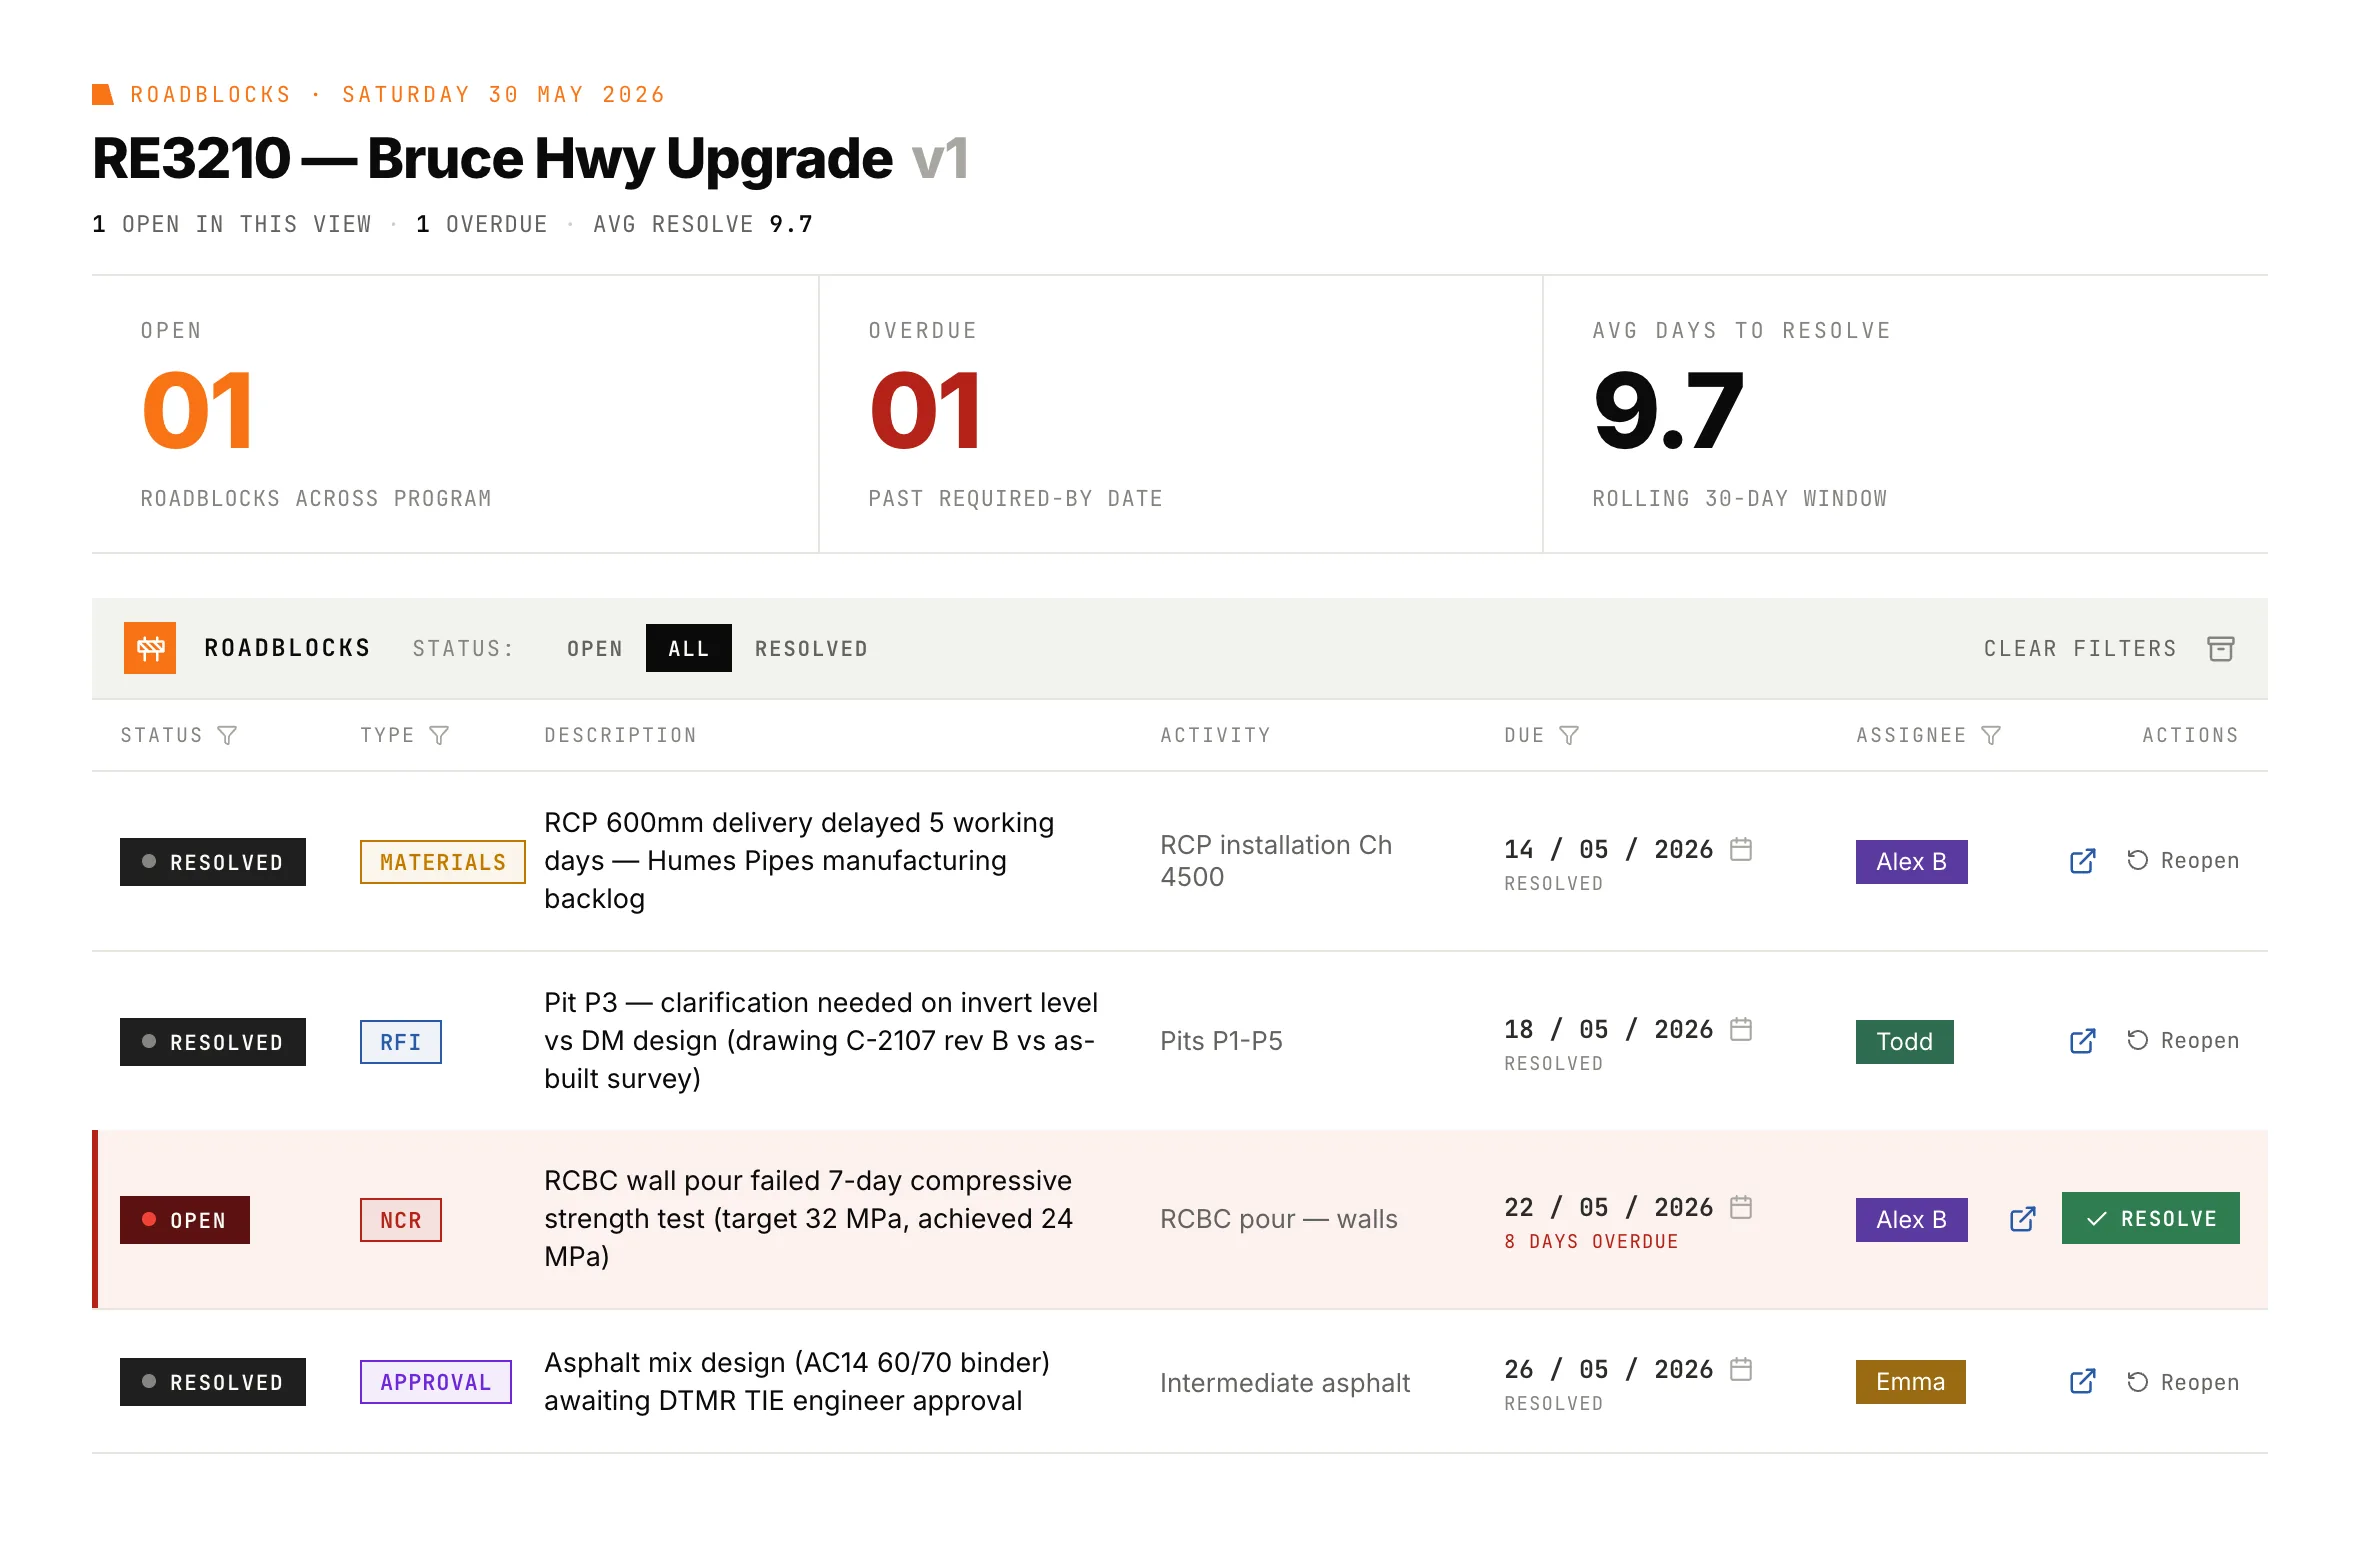
Task: Click the Materials type tag
Action: (443, 862)
